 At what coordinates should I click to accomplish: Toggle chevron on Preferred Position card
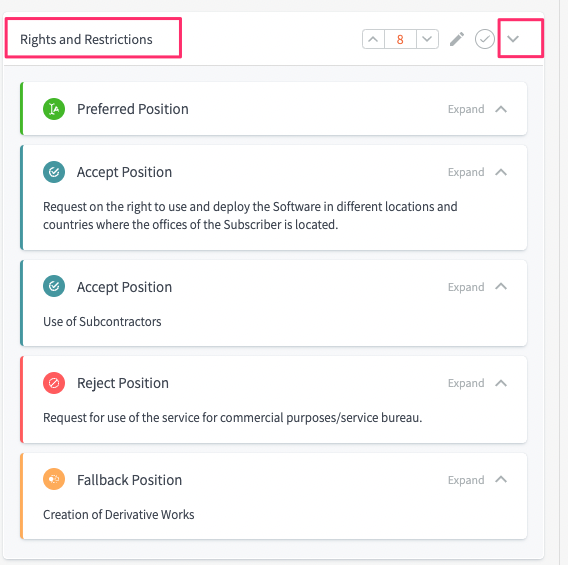pyautogui.click(x=501, y=109)
